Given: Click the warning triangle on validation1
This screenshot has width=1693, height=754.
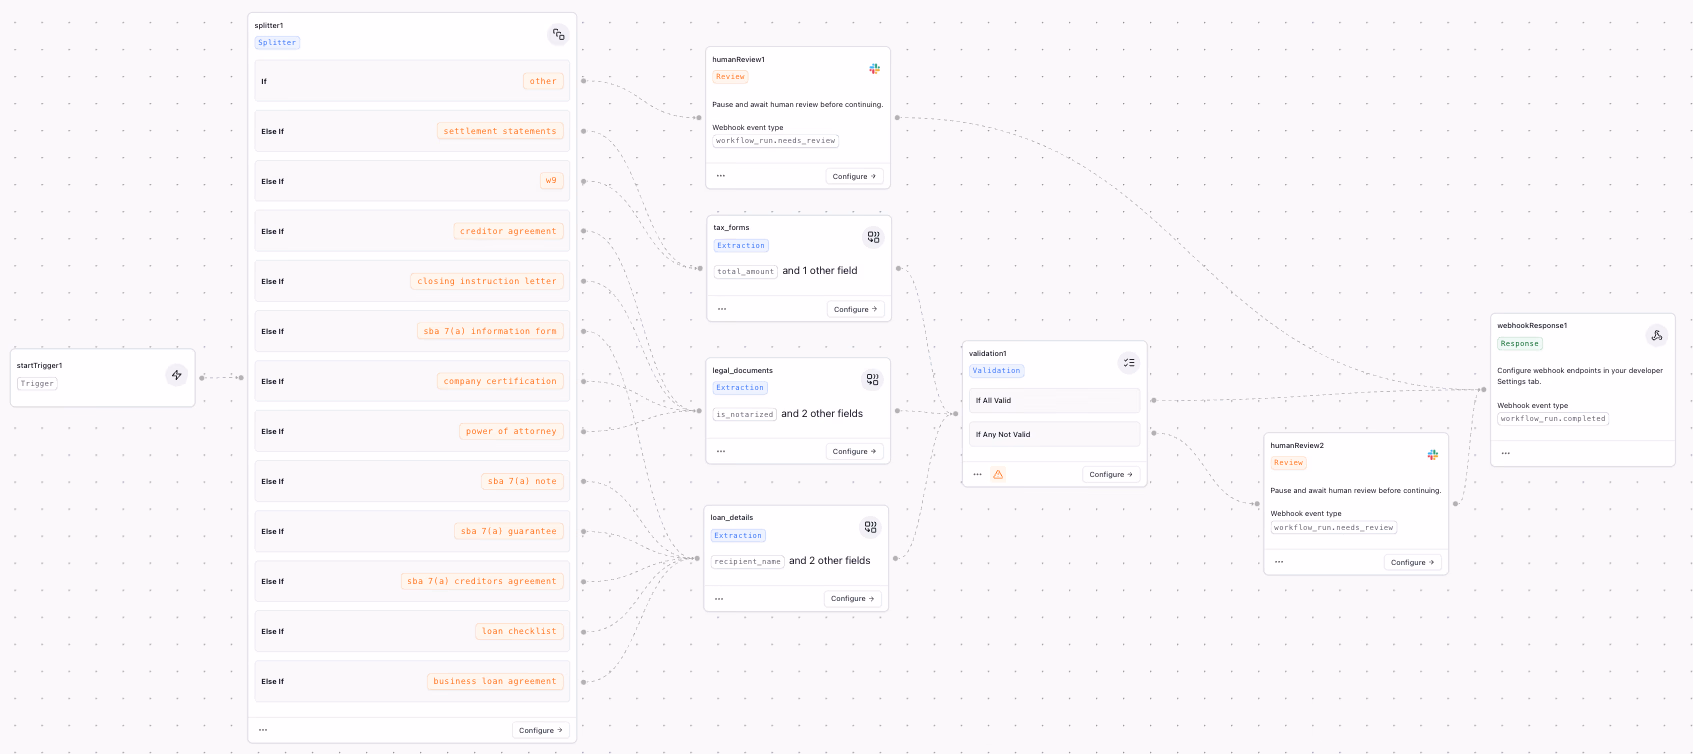Looking at the screenshot, I should pos(998,474).
